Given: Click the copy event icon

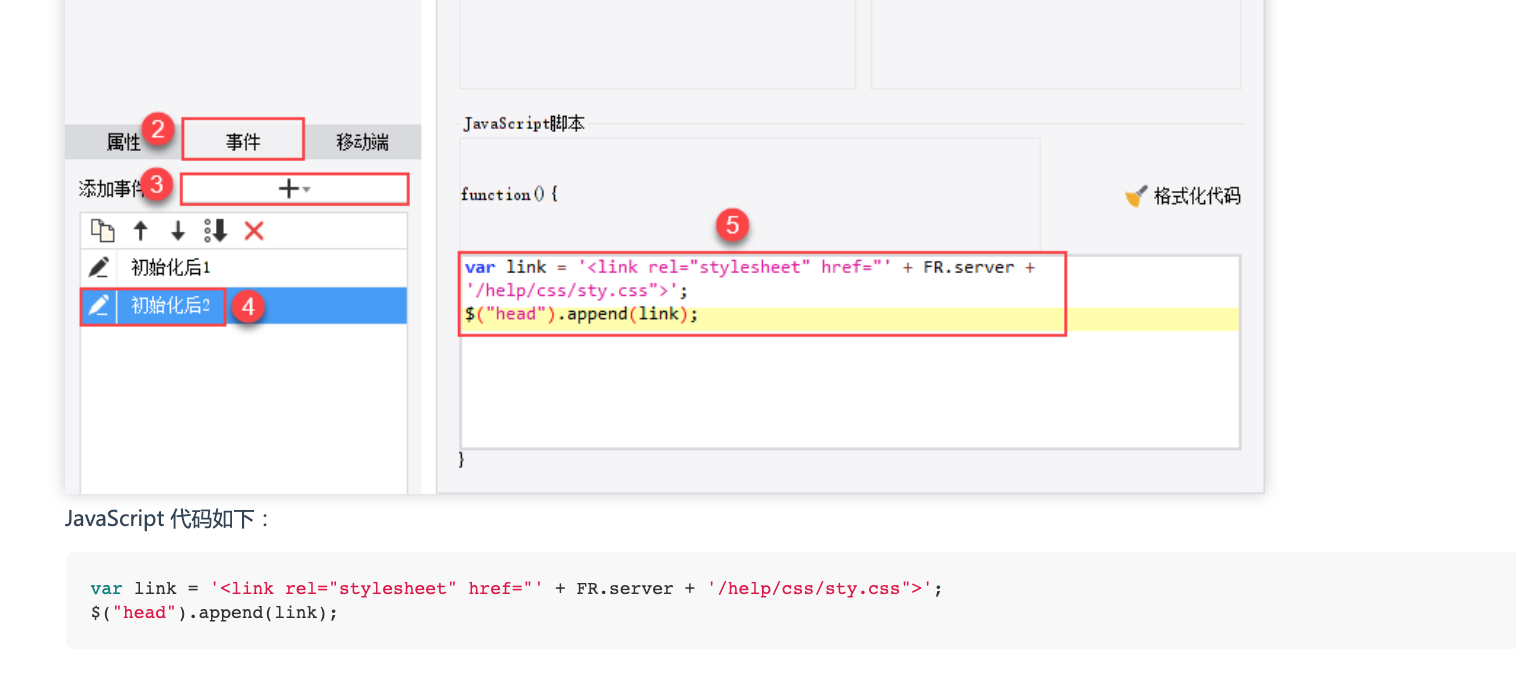Looking at the screenshot, I should click(102, 231).
